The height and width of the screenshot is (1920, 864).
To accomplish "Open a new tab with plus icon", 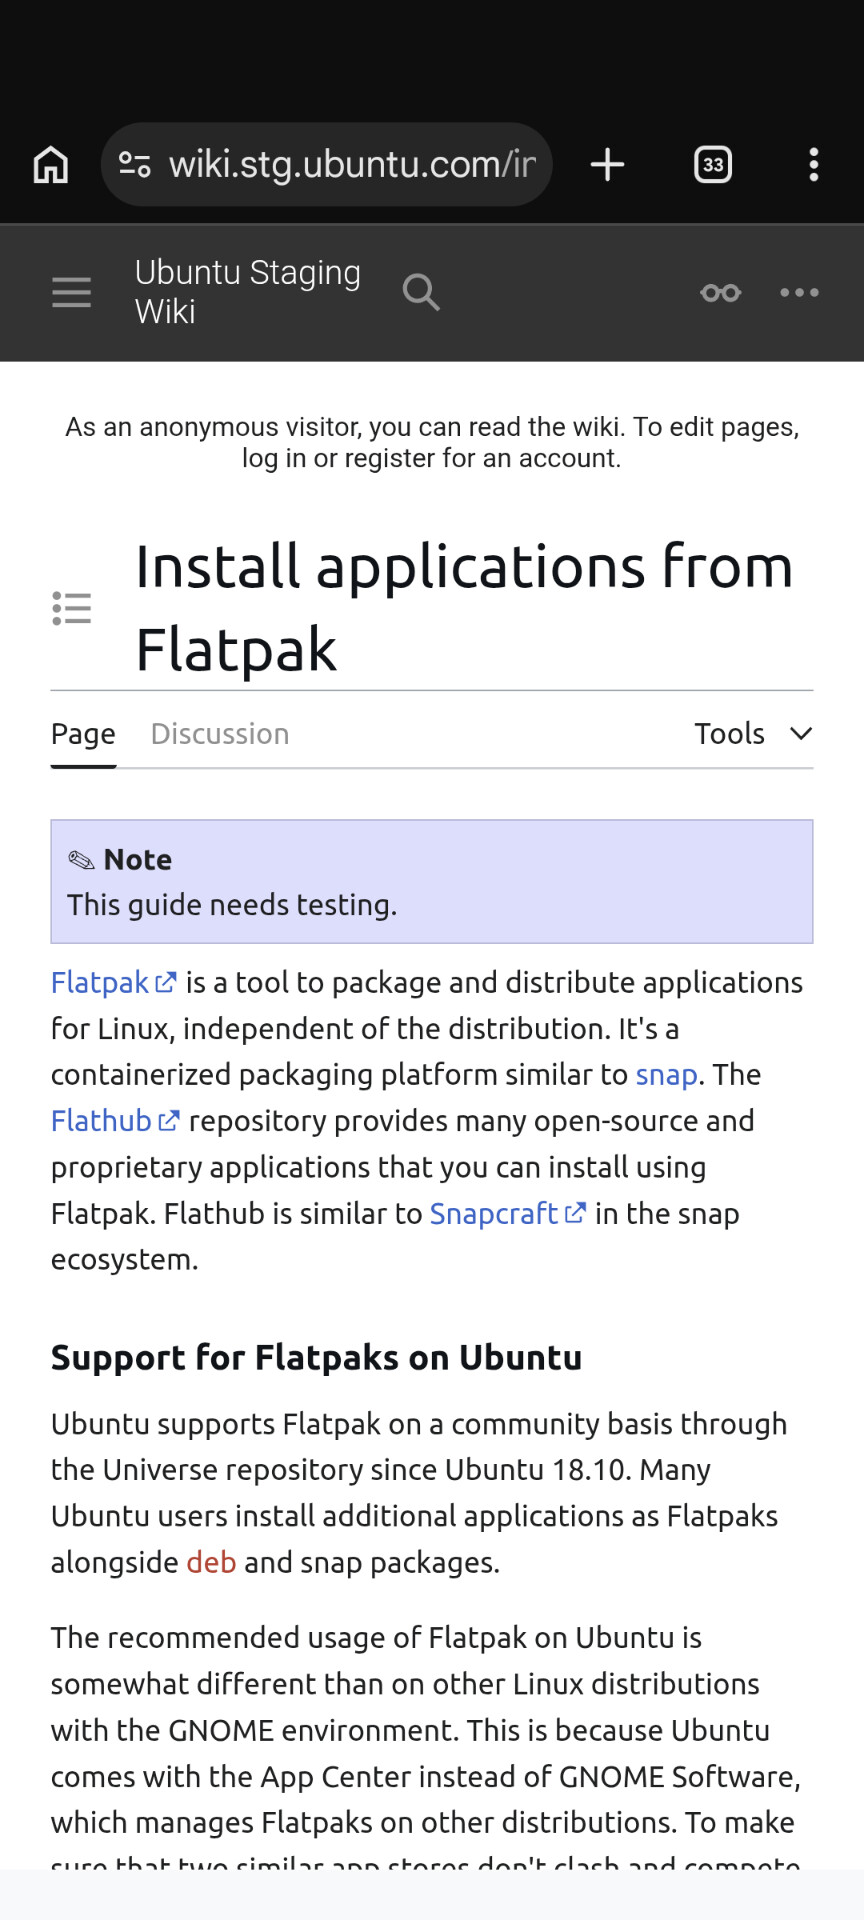I will (607, 165).
